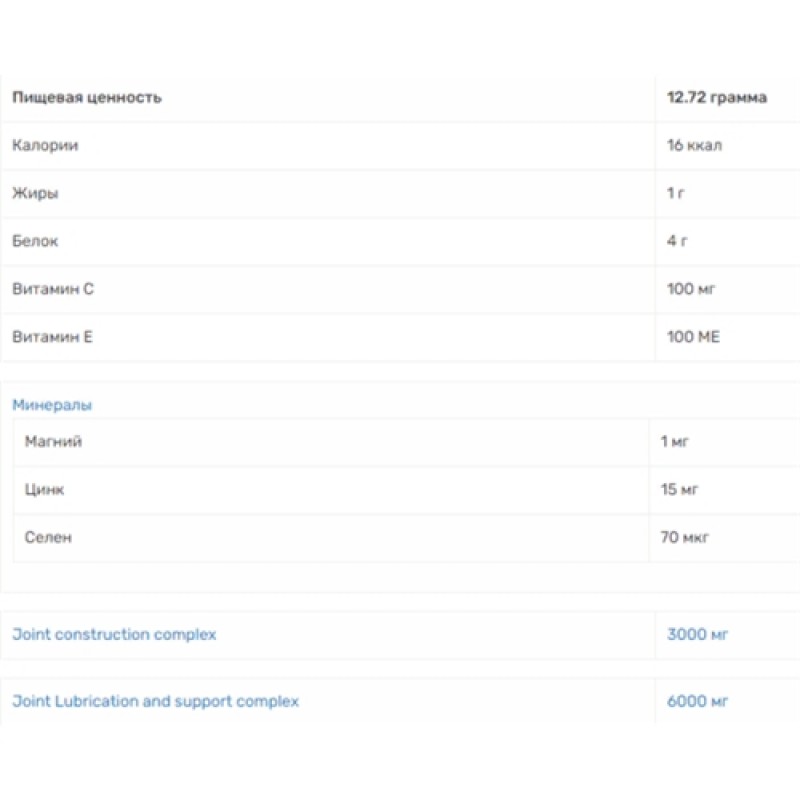
Task: Click the 15 мг zinc value
Action: 680,489
